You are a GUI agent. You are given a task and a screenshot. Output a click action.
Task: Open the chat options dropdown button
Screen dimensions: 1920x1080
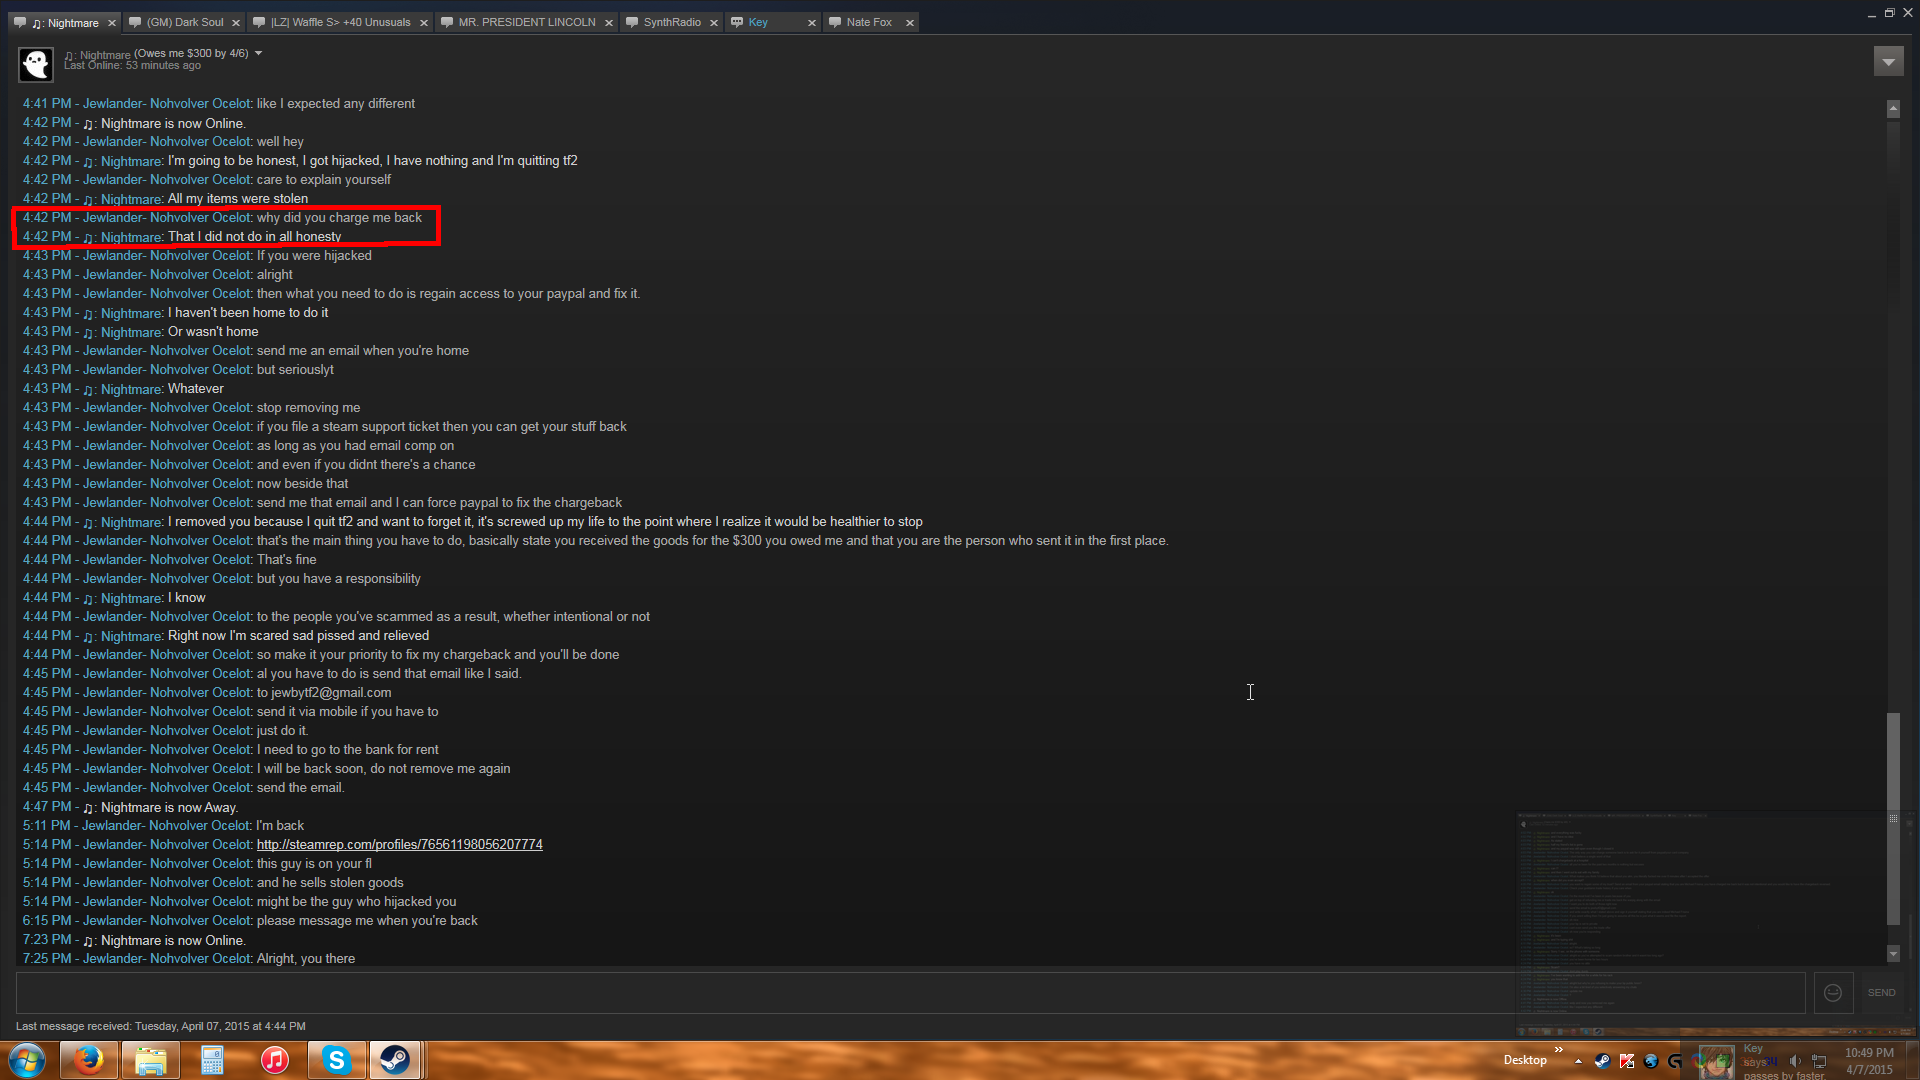[x=1888, y=62]
